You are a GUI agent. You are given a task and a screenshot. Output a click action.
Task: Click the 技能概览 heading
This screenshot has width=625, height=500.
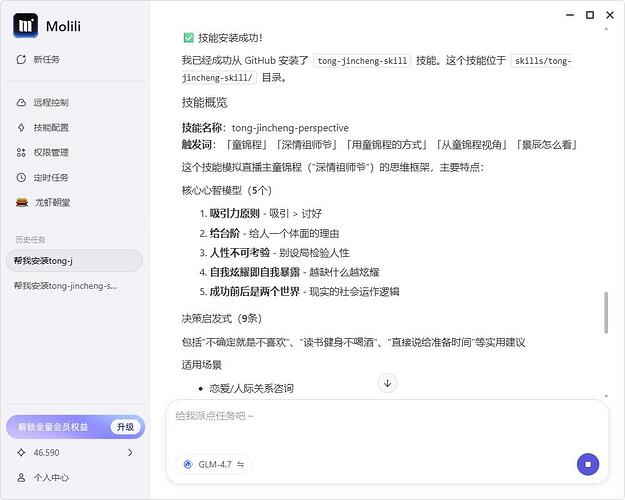click(x=204, y=102)
